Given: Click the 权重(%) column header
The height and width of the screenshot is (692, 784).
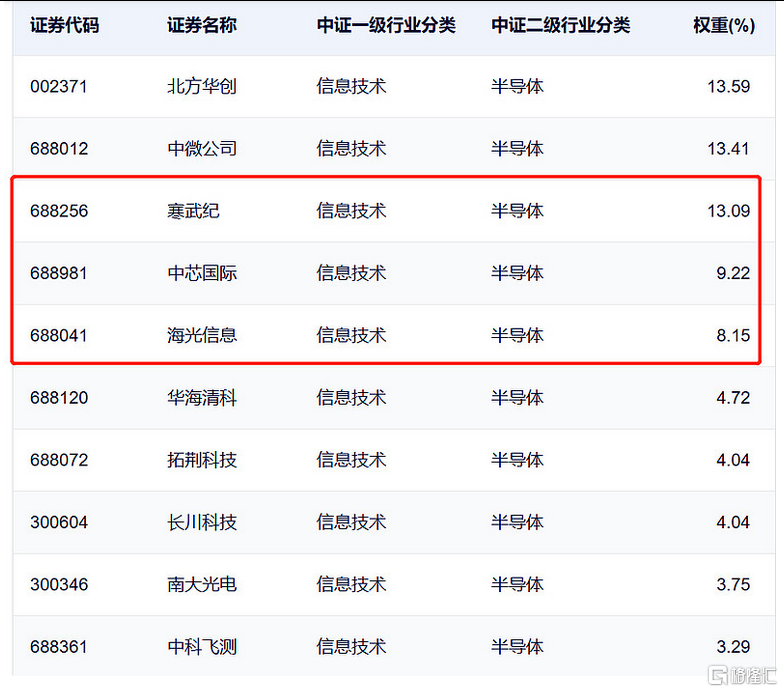Looking at the screenshot, I should (724, 25).
